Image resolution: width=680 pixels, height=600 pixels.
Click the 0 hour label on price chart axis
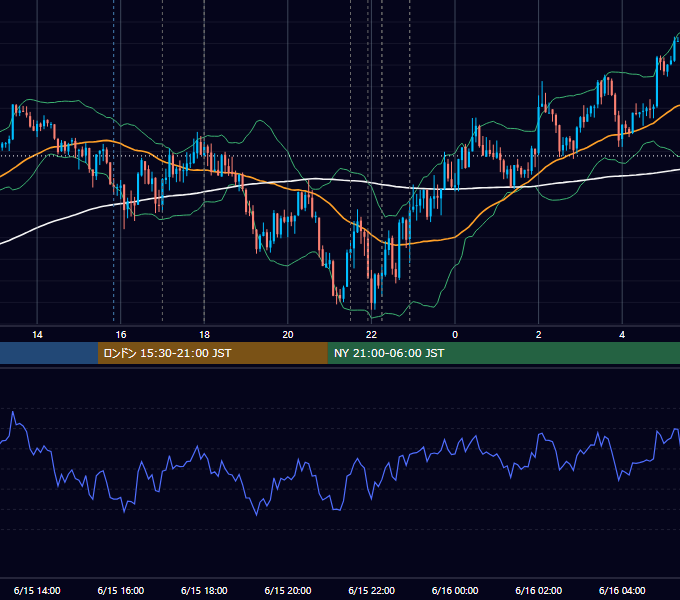(455, 335)
